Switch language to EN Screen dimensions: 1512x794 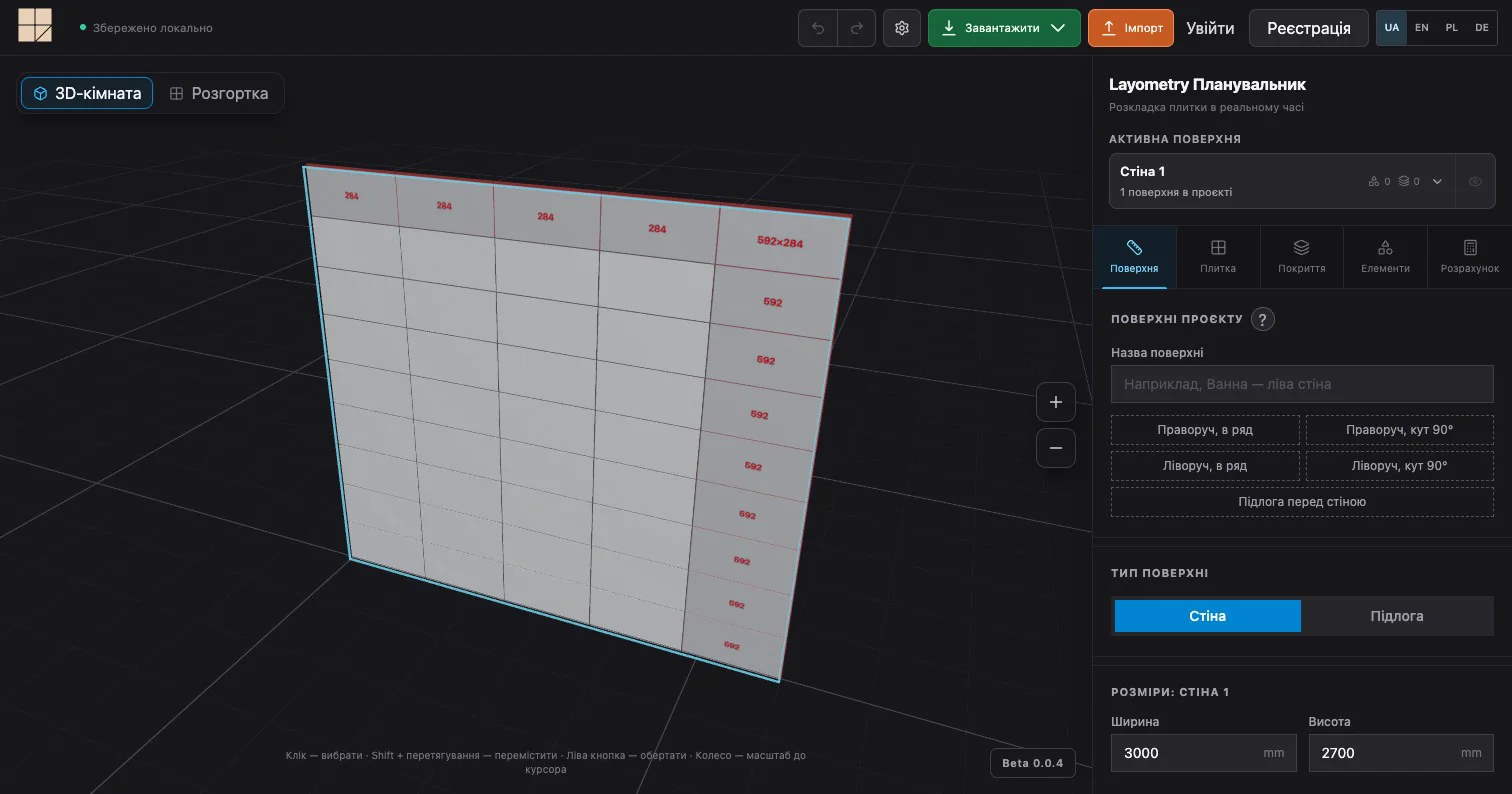1422,28
